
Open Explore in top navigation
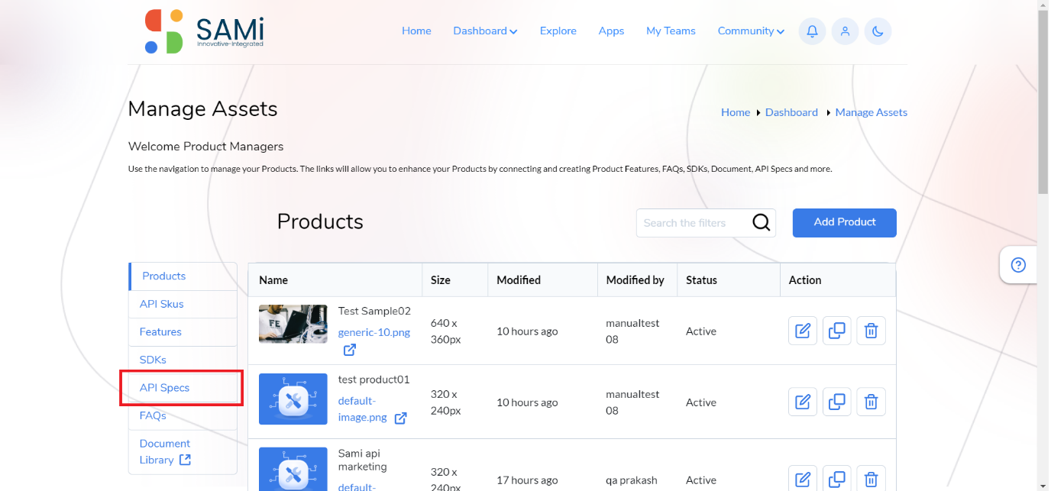click(558, 31)
